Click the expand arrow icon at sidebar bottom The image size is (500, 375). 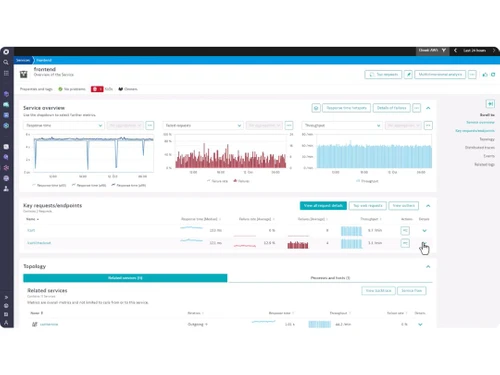pyautogui.click(x=6, y=297)
